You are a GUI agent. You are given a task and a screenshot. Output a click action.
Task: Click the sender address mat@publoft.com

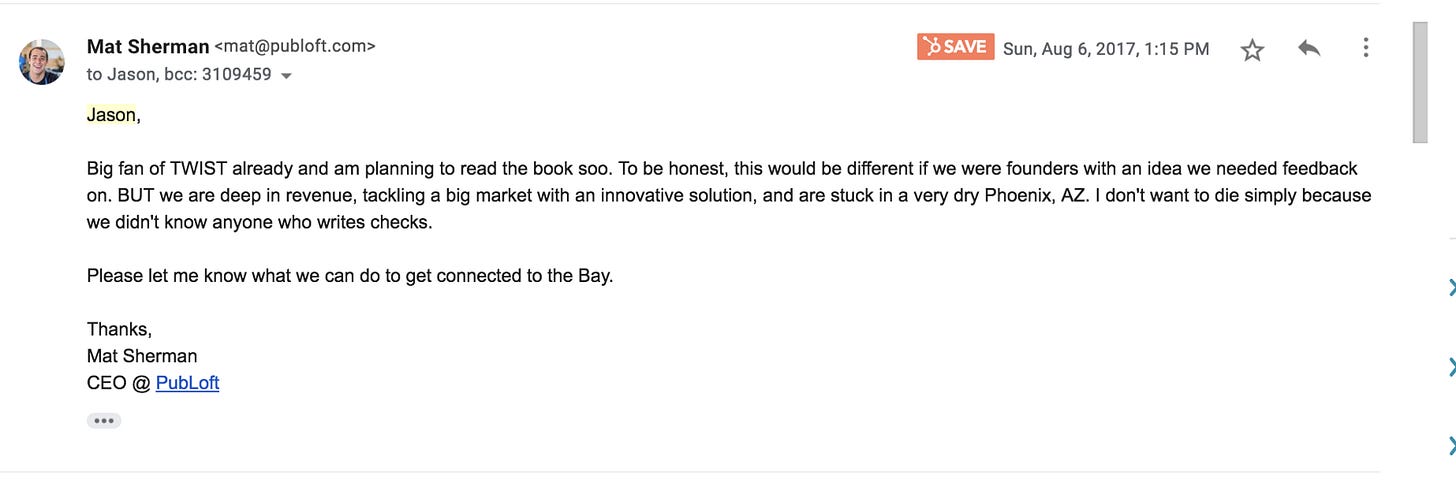[x=295, y=46]
